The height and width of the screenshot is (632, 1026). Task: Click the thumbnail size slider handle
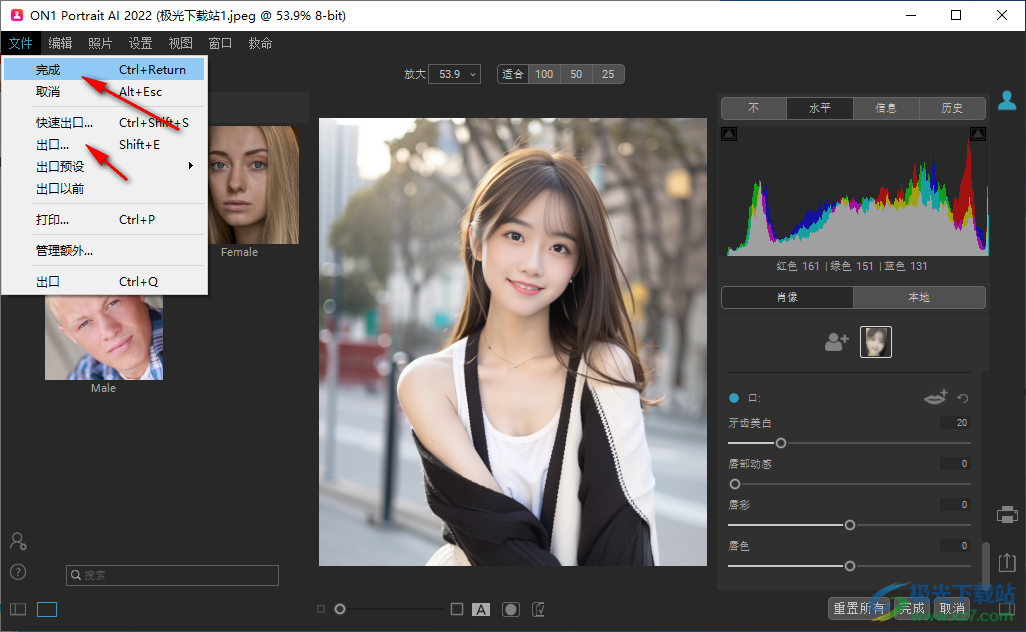340,609
